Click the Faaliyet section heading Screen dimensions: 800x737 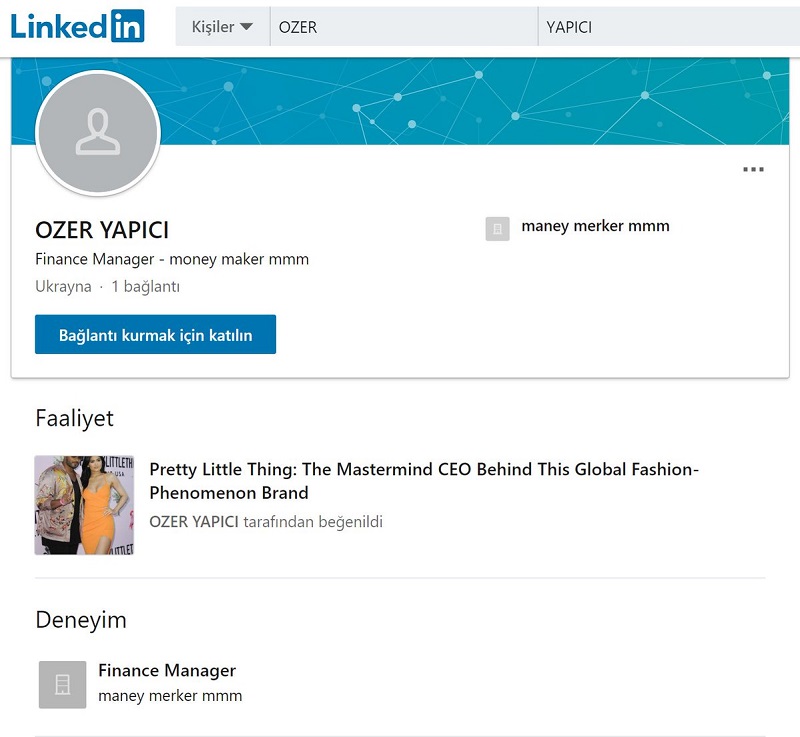tap(74, 418)
